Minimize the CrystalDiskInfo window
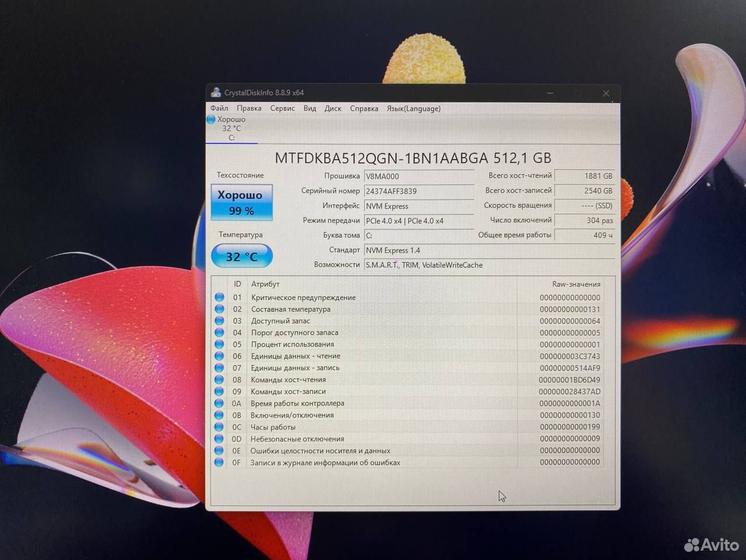Viewport: 746px width, 560px height. [x=550, y=93]
